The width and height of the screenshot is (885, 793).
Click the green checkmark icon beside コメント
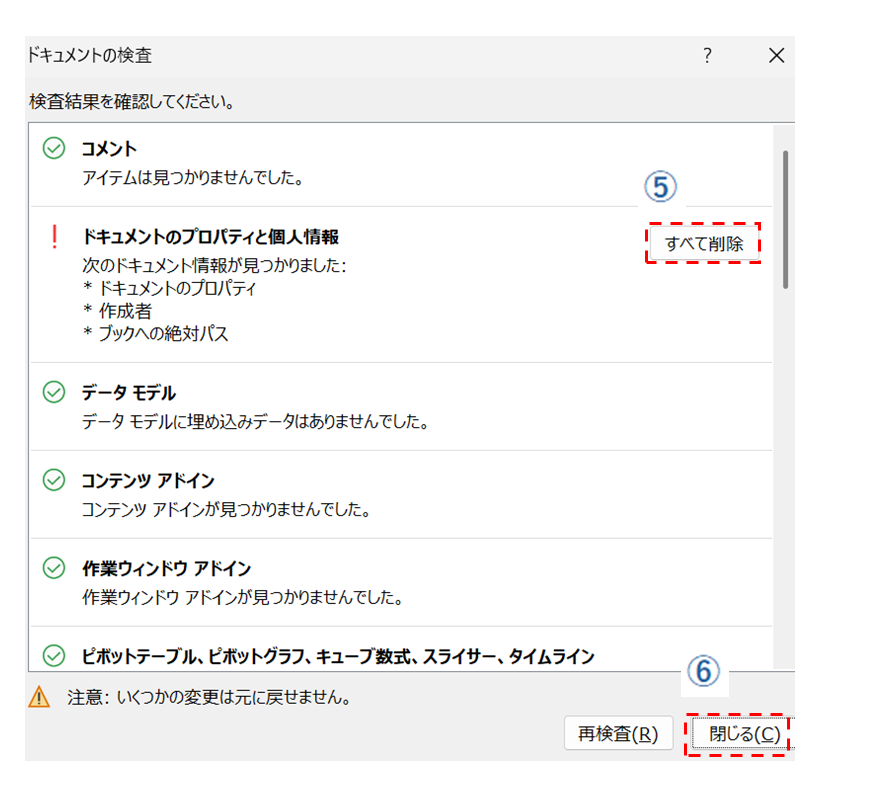54,149
